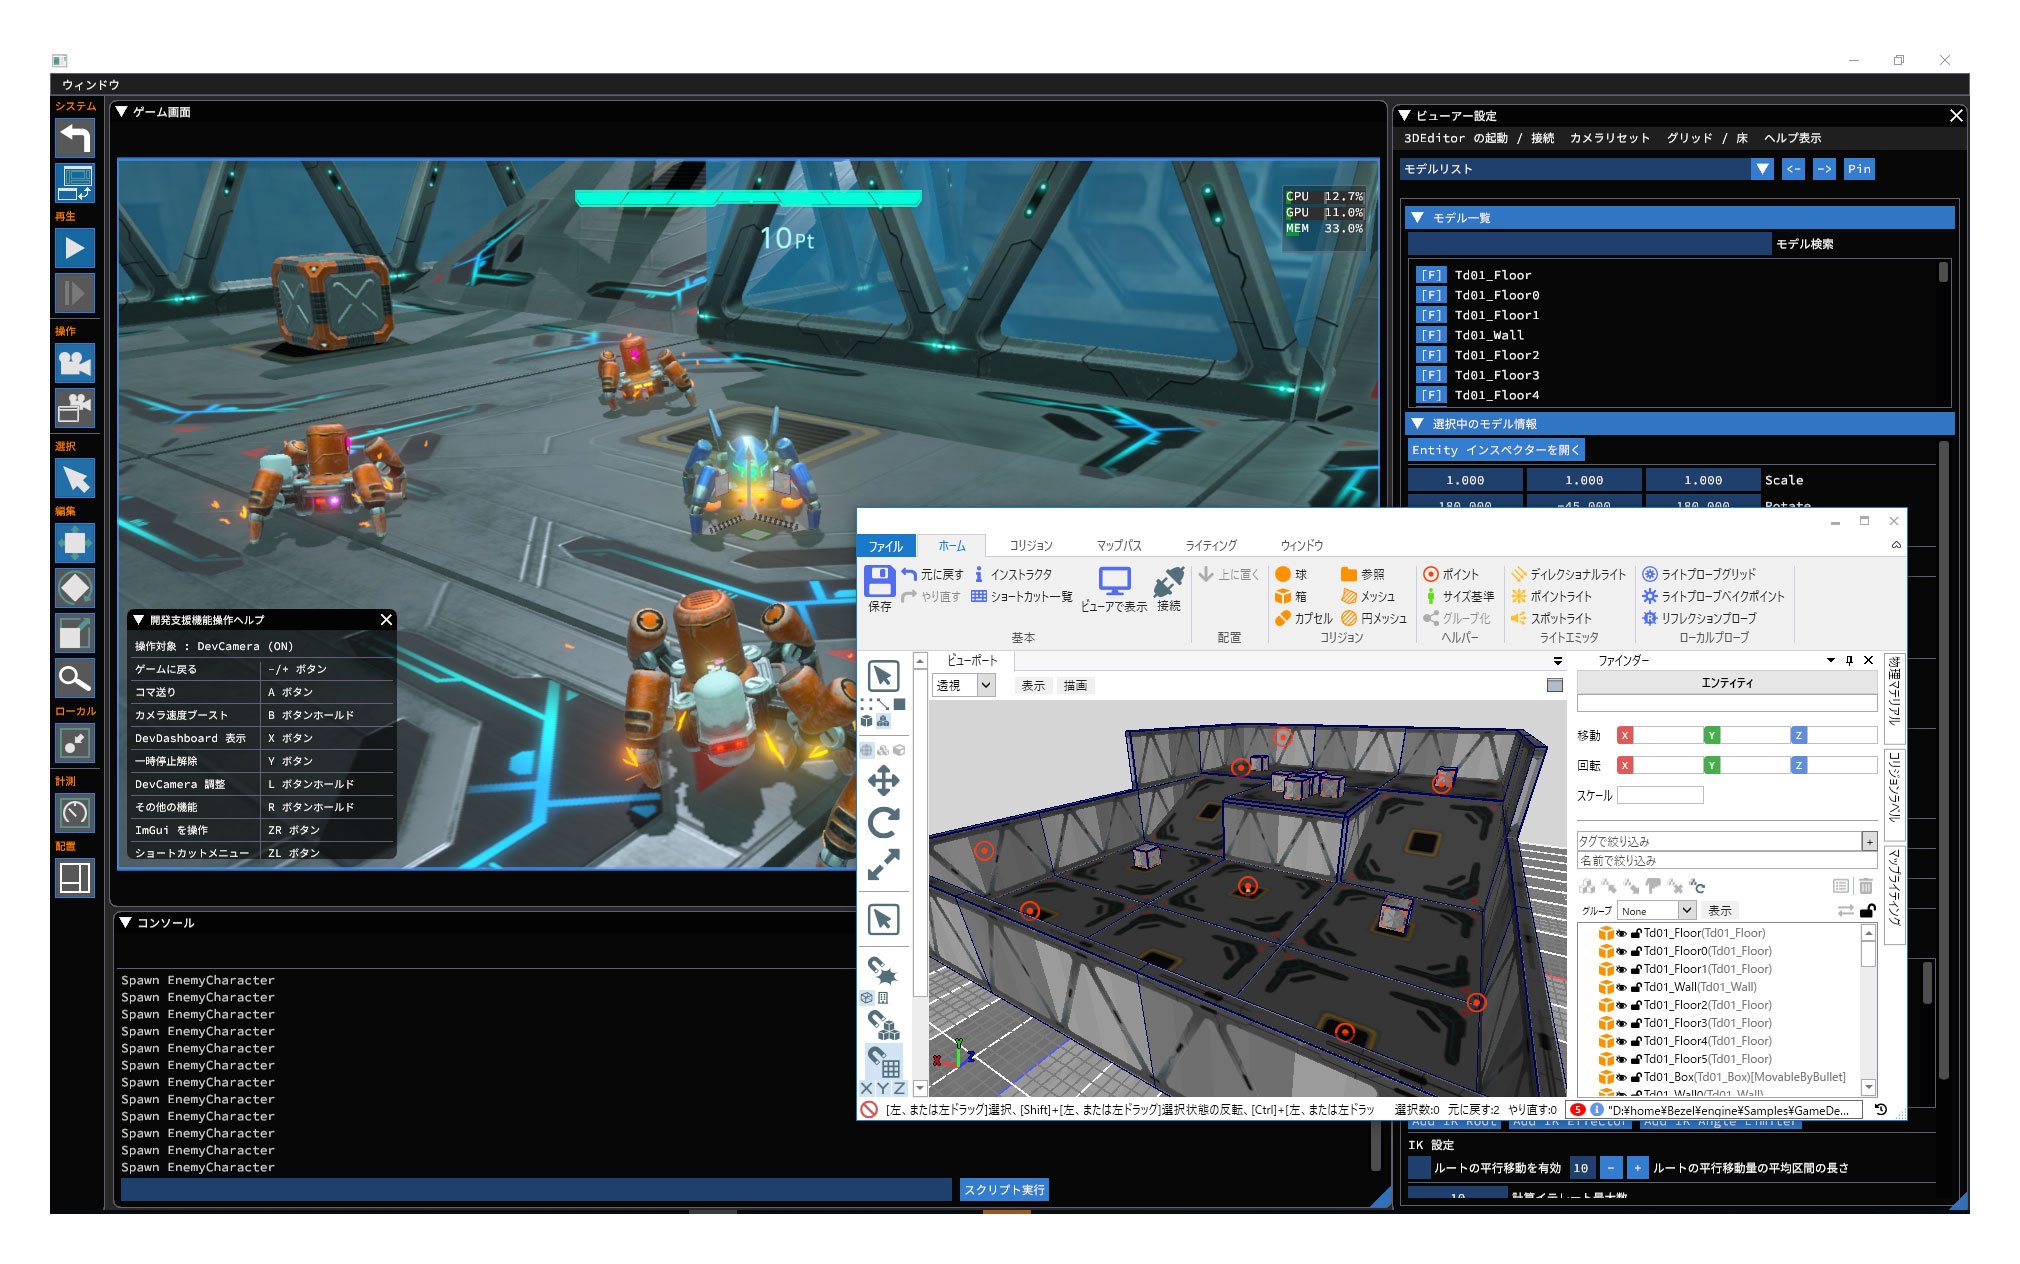Toggle lock icon of Td01_Floor2 entity
Viewport: 2020px width, 1264px height.
click(x=1636, y=1005)
